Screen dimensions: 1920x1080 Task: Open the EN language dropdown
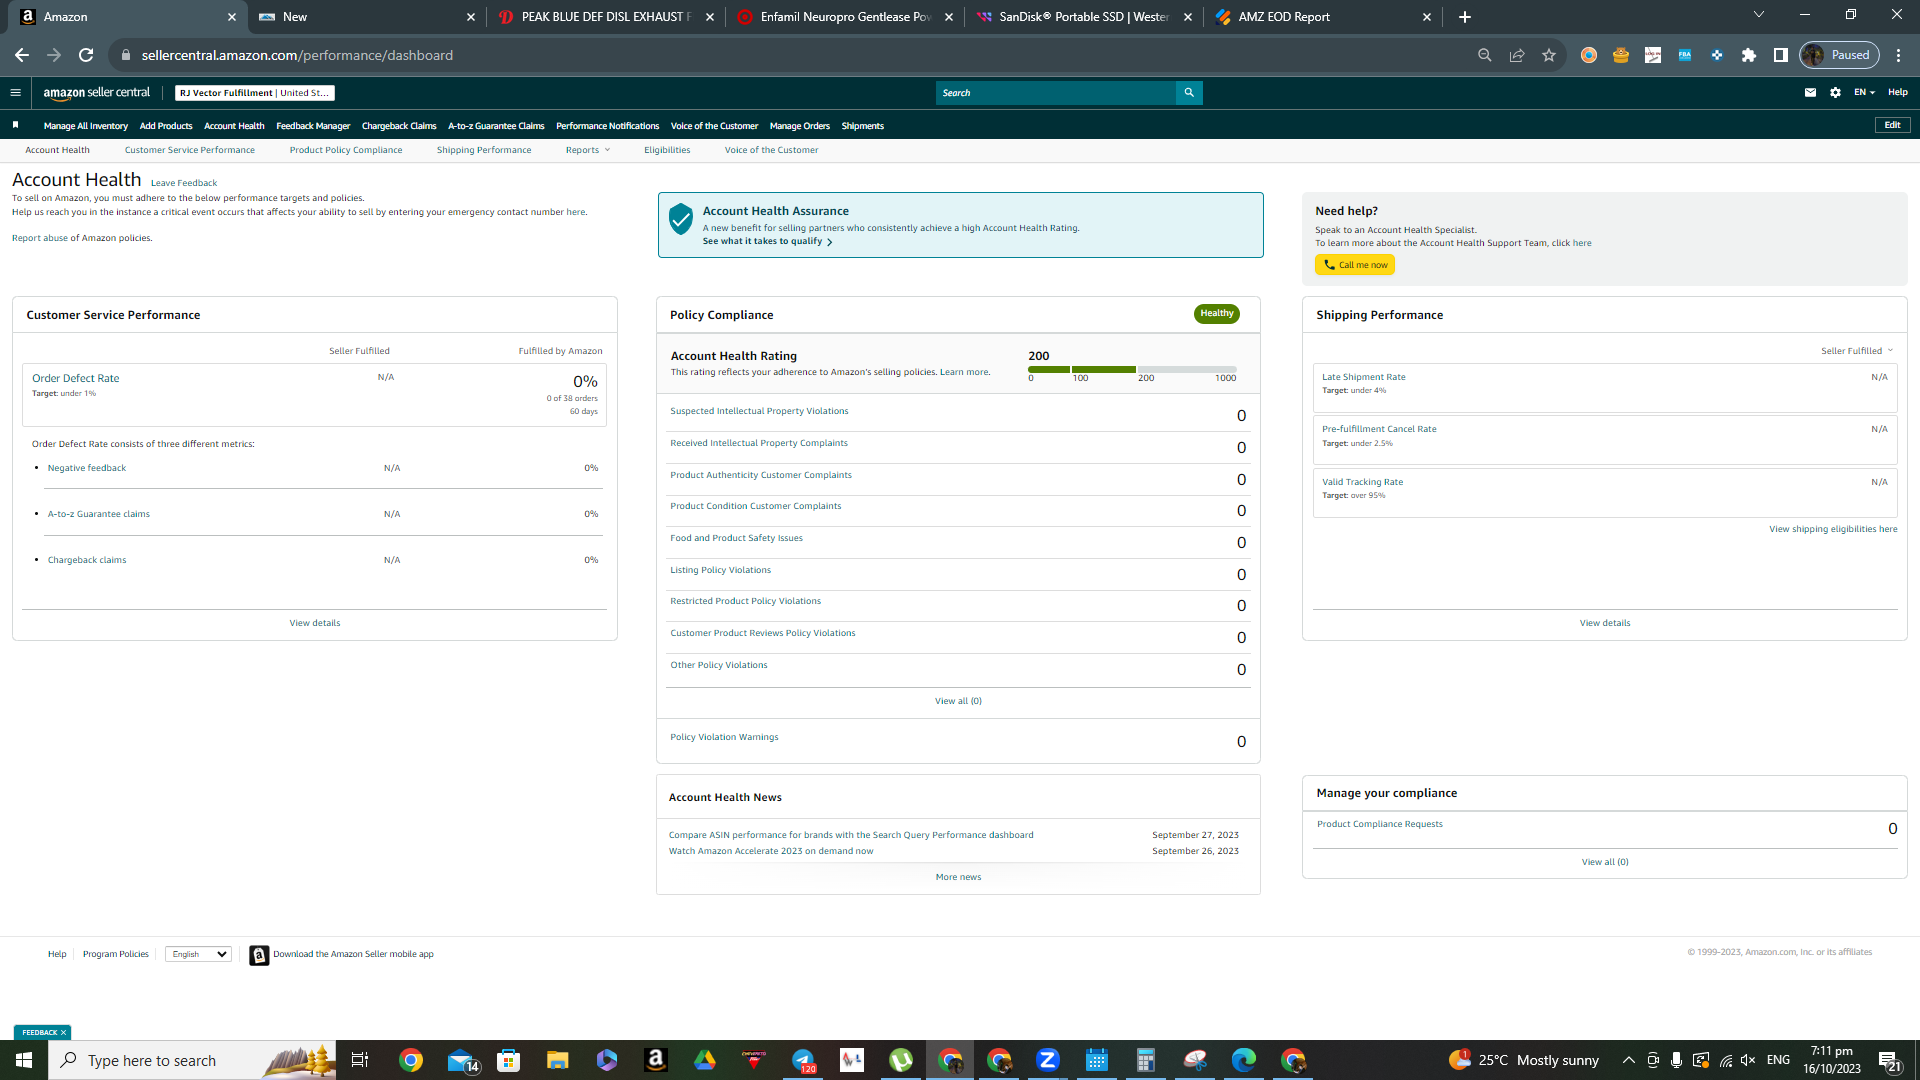click(1864, 93)
